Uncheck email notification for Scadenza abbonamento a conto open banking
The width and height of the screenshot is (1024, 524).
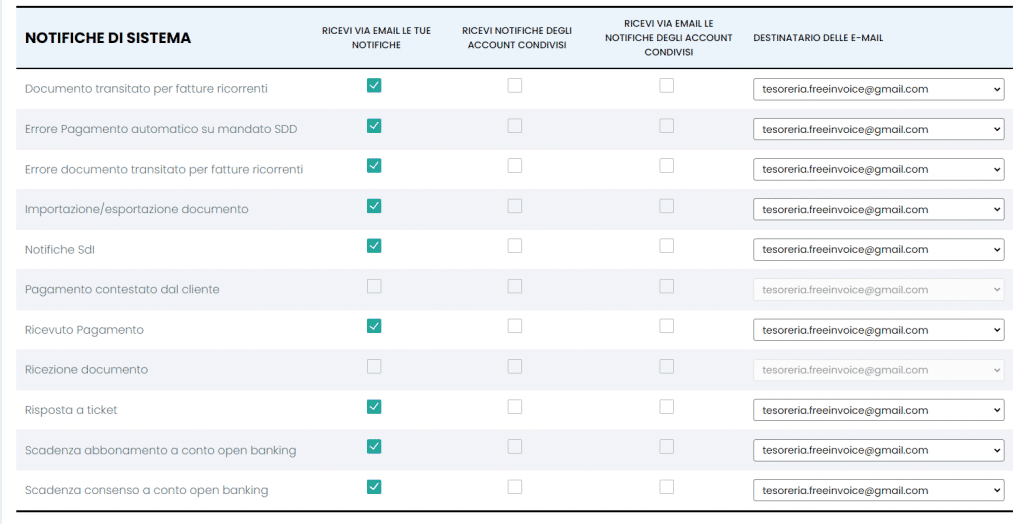[374, 446]
